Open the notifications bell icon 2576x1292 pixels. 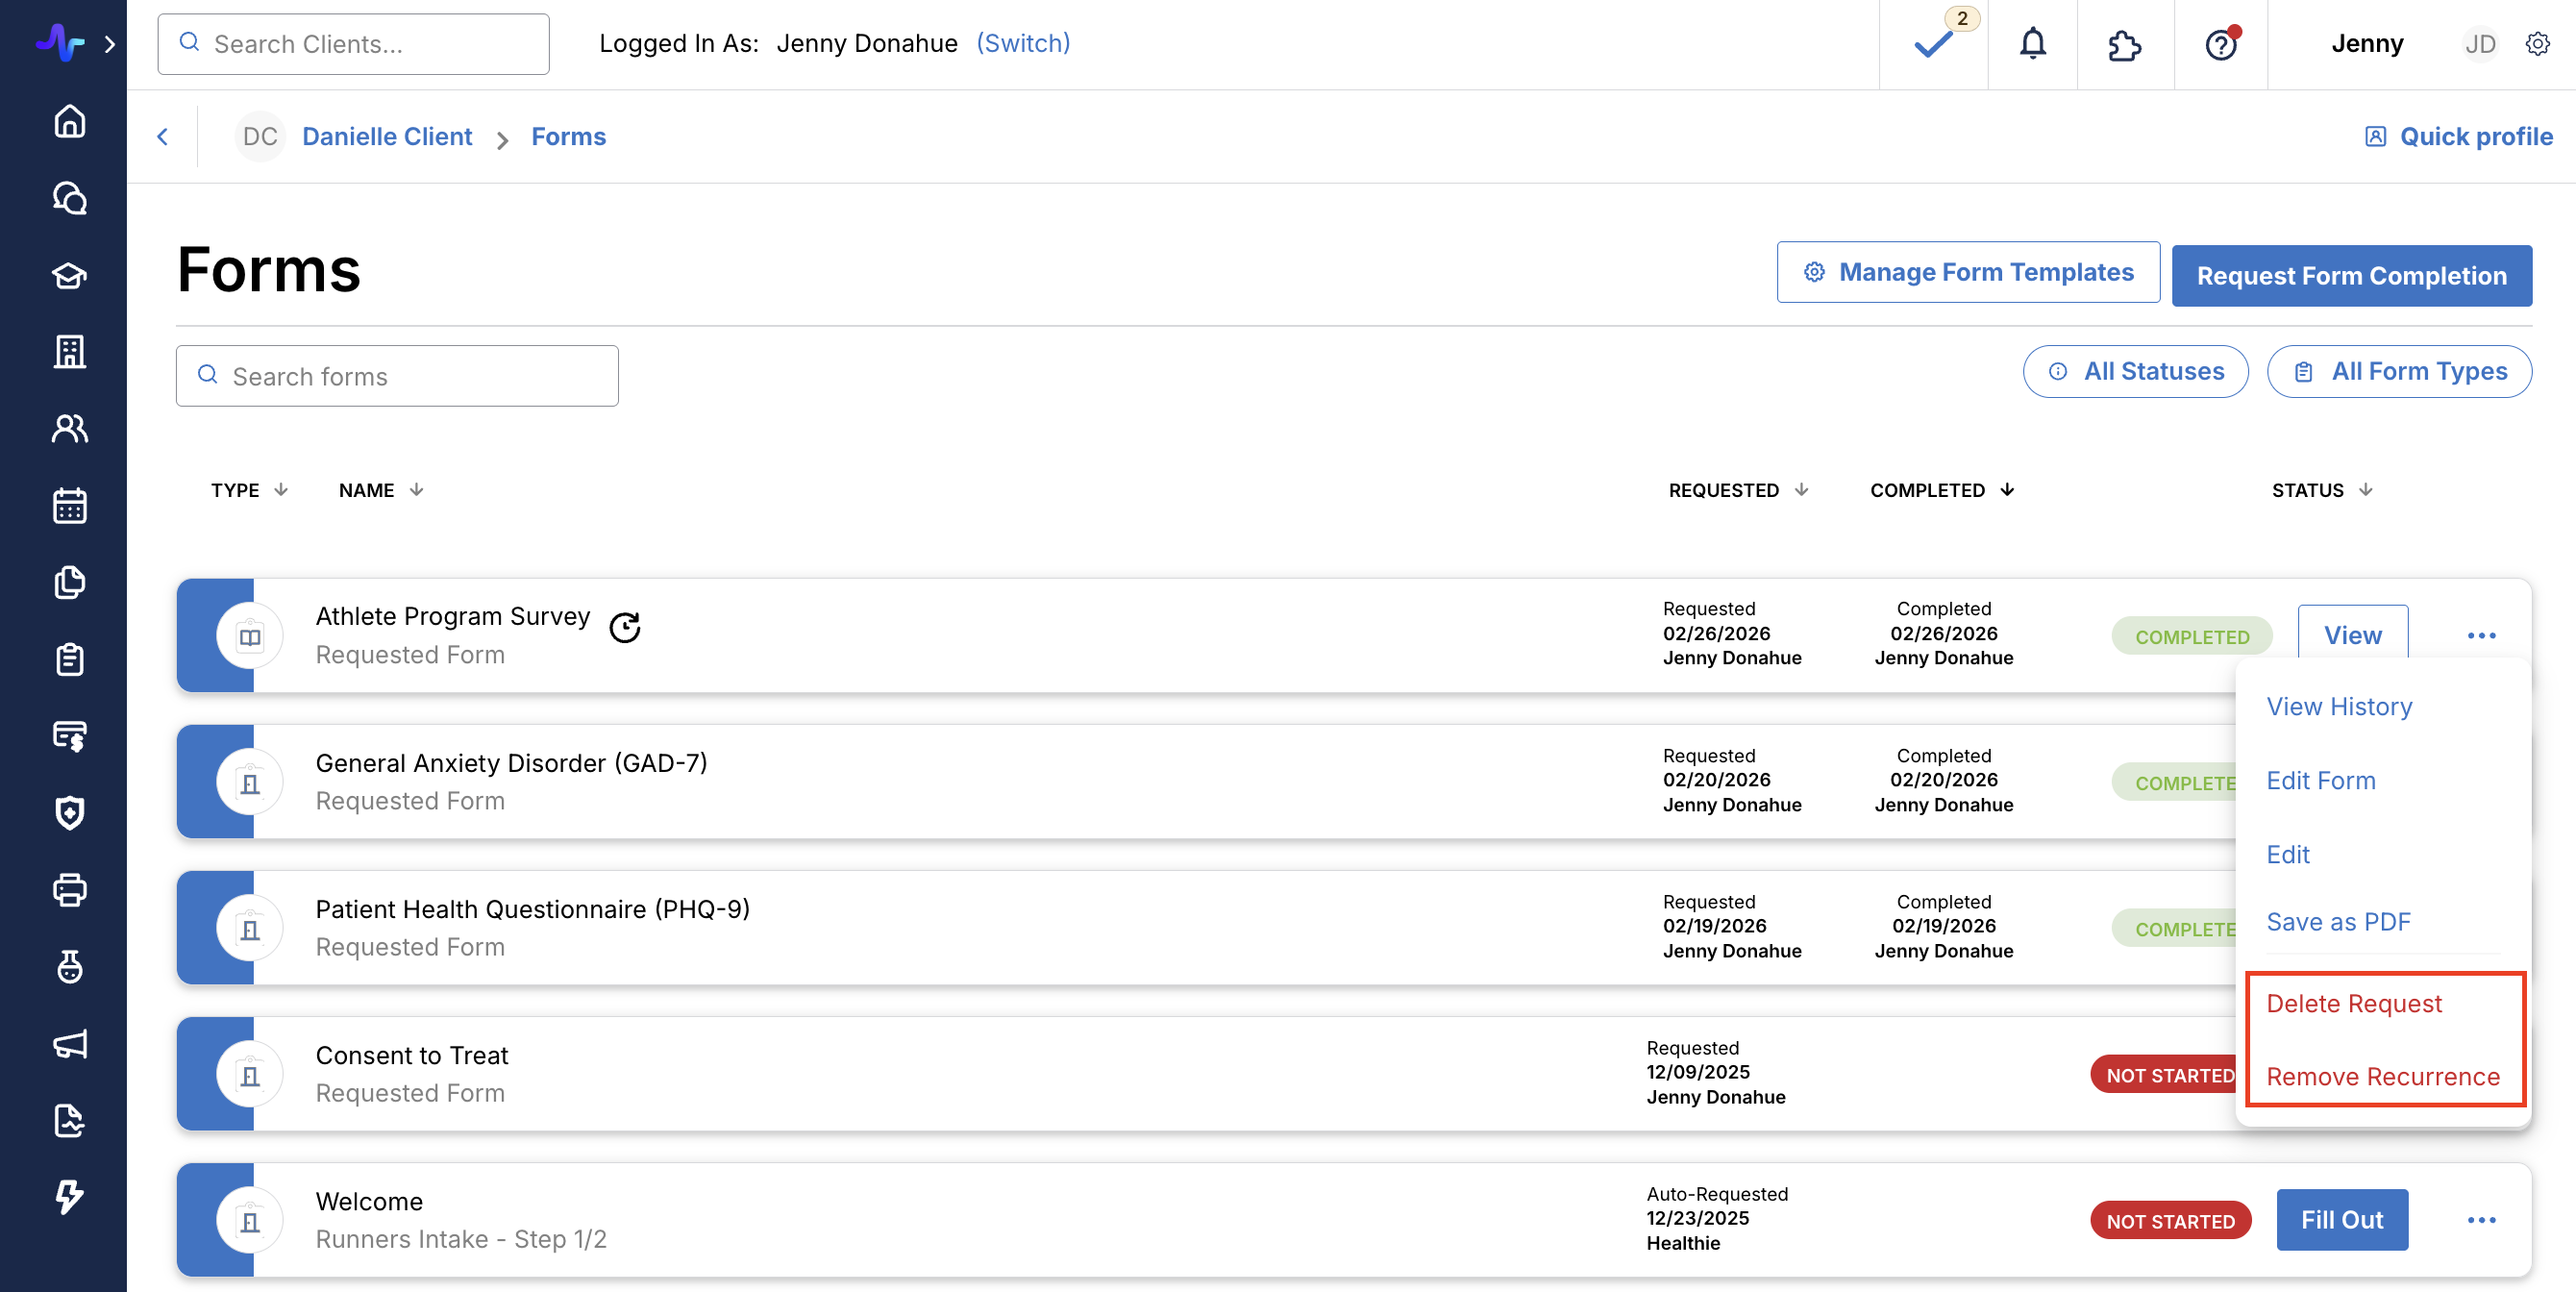(x=2032, y=44)
